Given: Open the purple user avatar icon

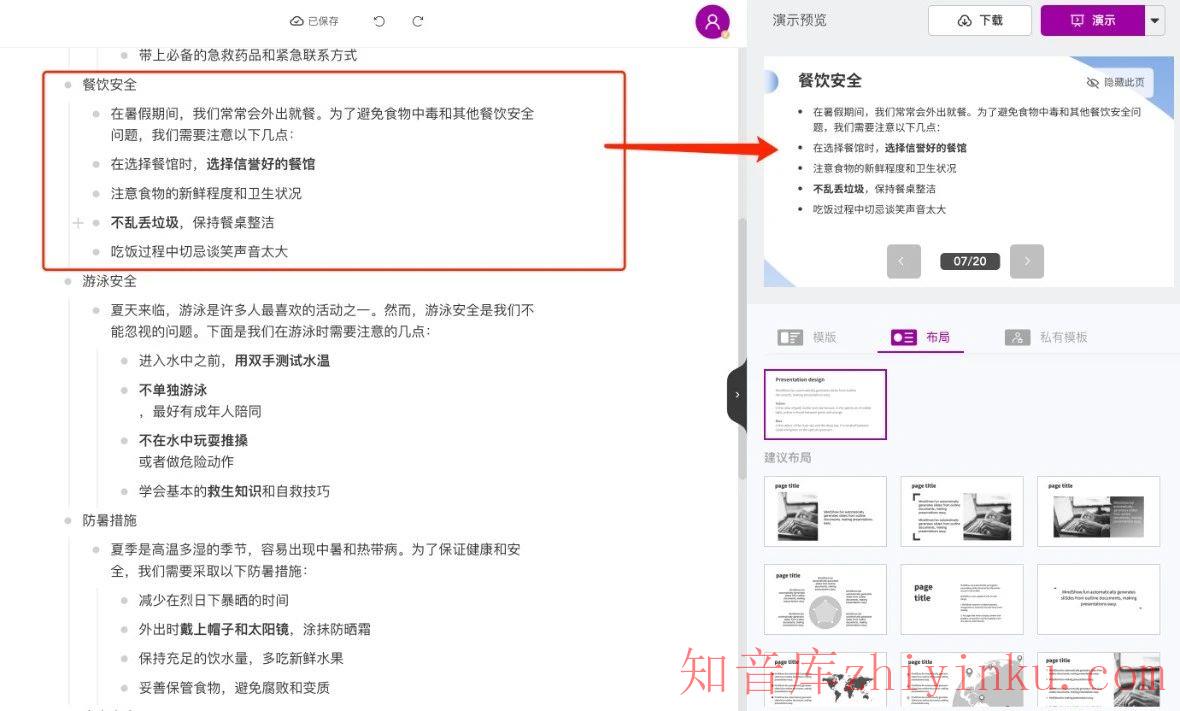Looking at the screenshot, I should [712, 21].
